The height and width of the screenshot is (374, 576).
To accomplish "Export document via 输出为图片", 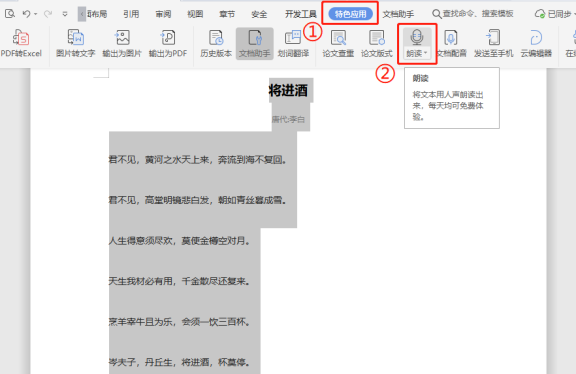I will coord(122,43).
